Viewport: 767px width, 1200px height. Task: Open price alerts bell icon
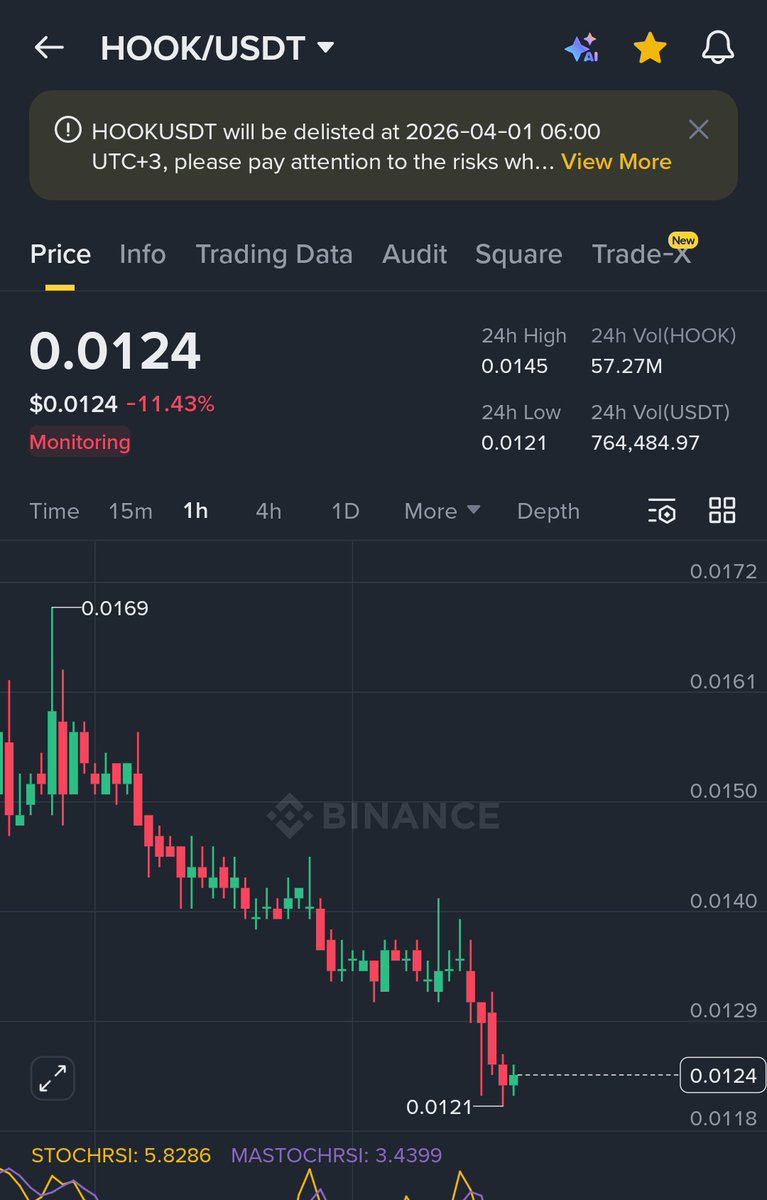pyautogui.click(x=718, y=48)
